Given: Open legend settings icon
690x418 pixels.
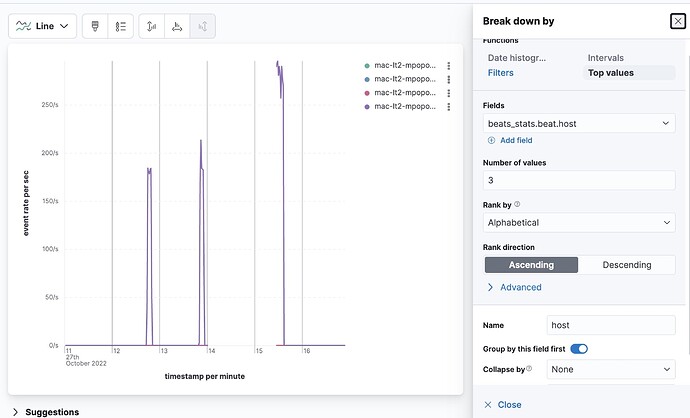Looking at the screenshot, I should [121, 26].
